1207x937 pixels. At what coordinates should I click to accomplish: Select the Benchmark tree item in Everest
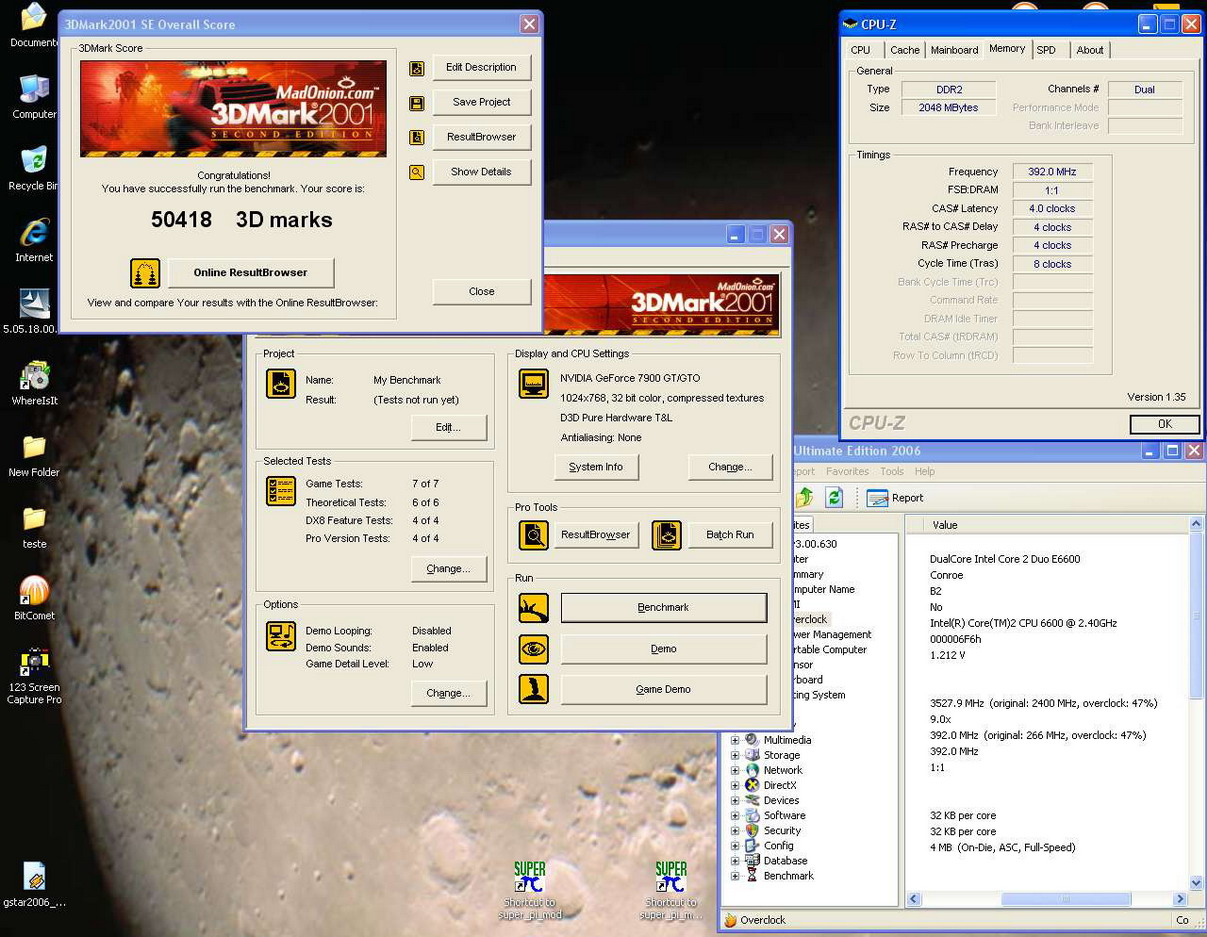click(x=788, y=876)
